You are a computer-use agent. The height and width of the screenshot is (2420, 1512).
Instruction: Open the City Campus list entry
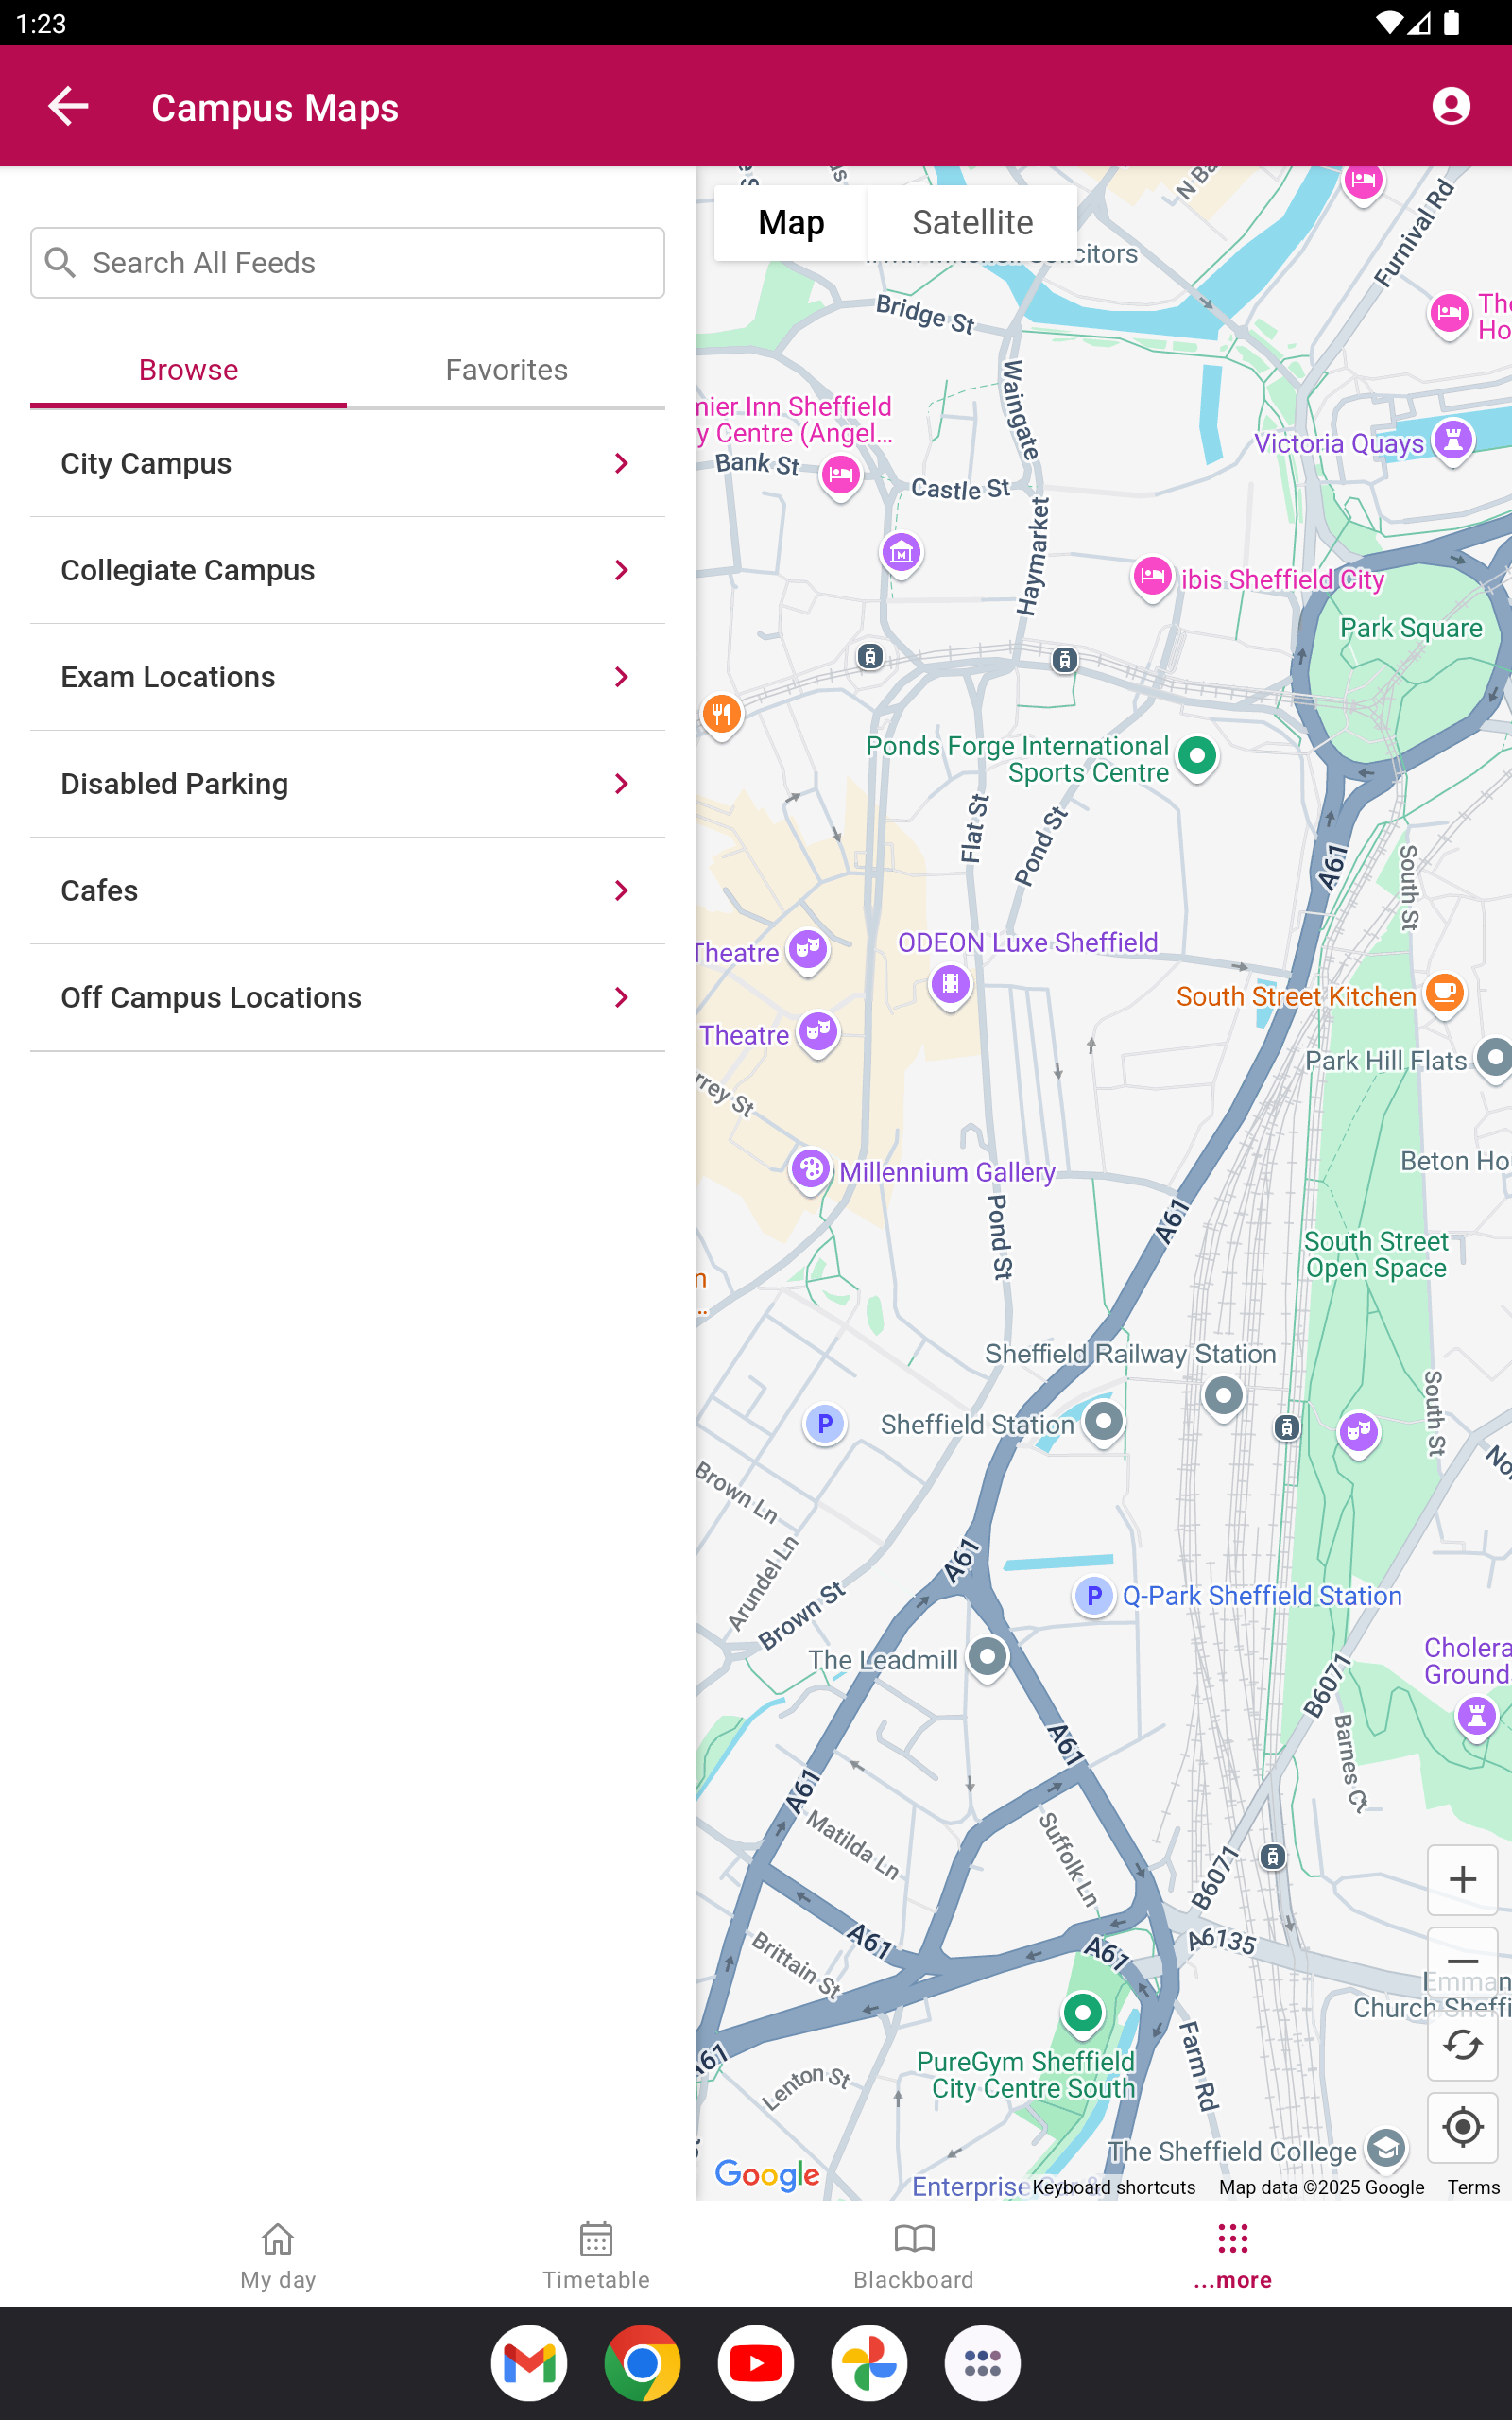tap(347, 463)
